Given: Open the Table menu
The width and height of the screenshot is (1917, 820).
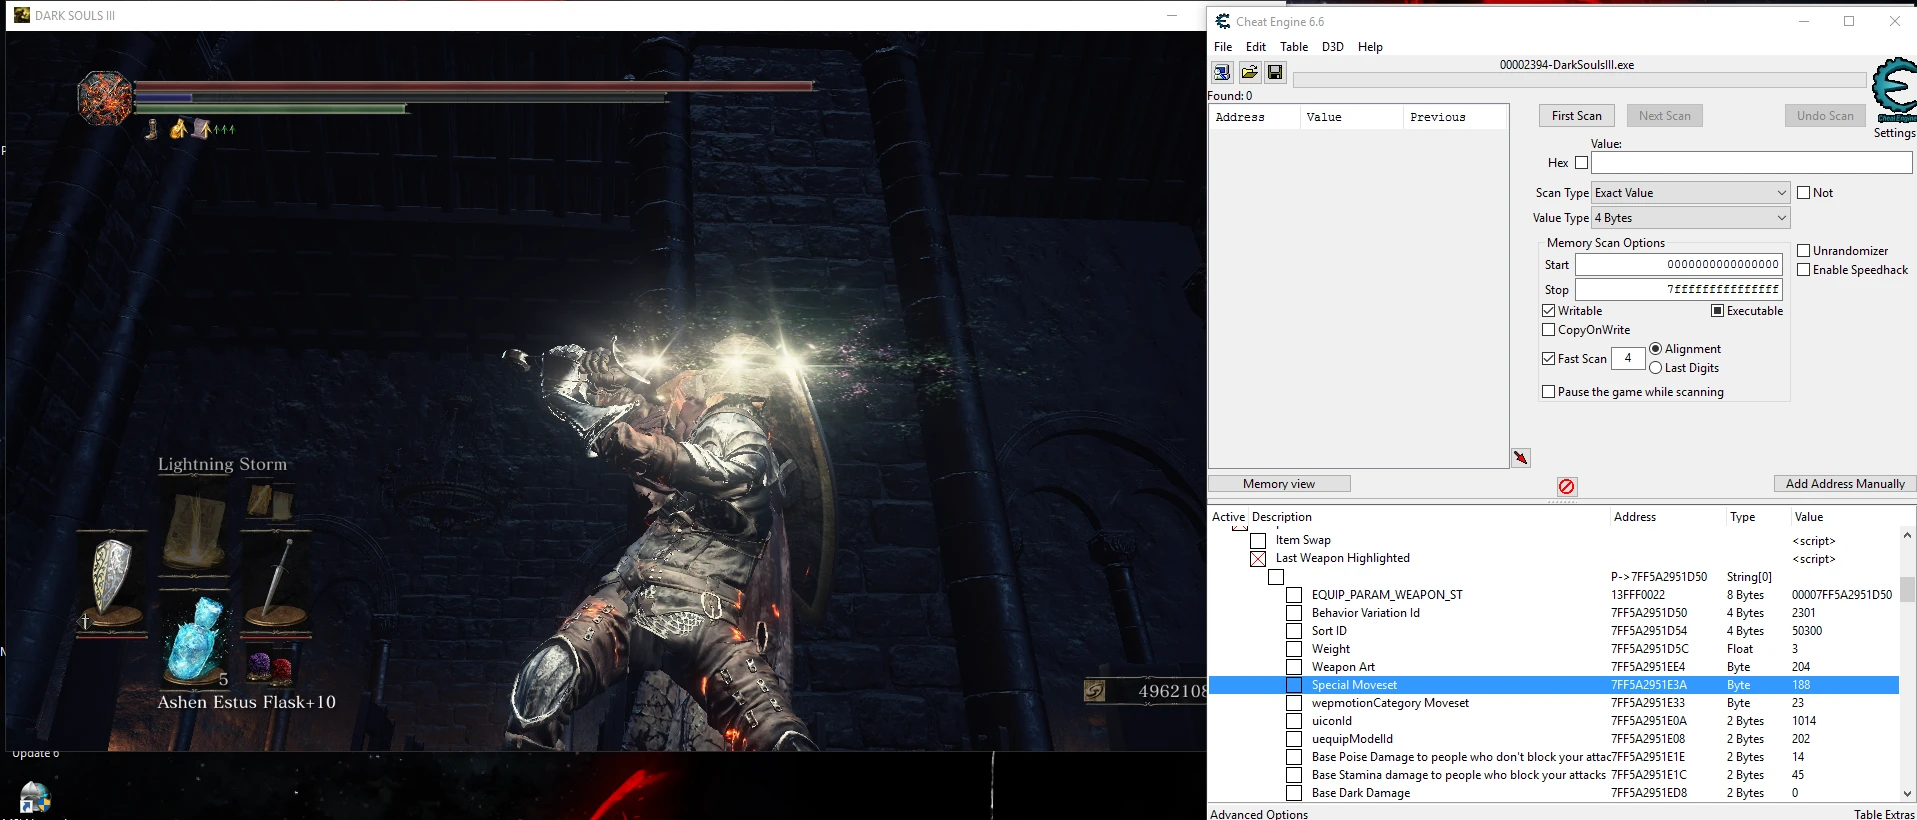Looking at the screenshot, I should point(1294,47).
